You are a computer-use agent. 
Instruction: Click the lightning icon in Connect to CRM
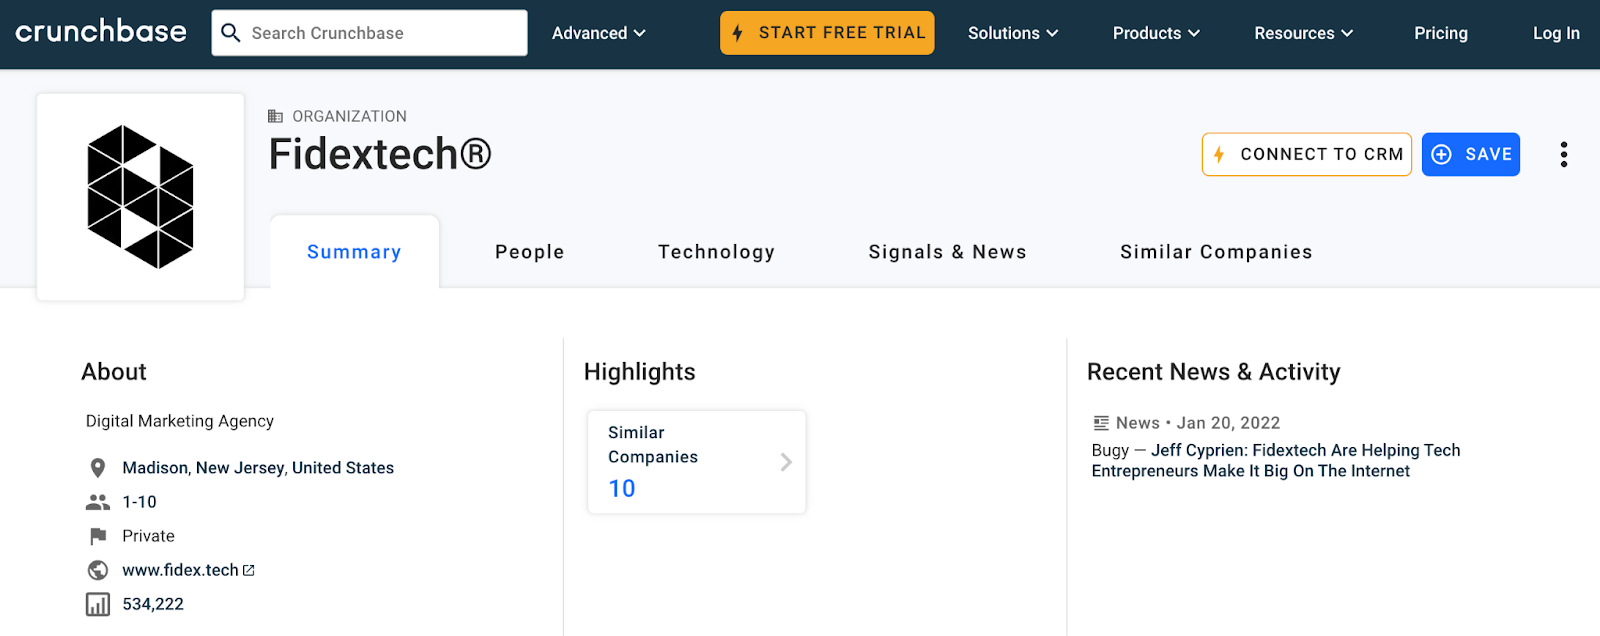[1219, 154]
